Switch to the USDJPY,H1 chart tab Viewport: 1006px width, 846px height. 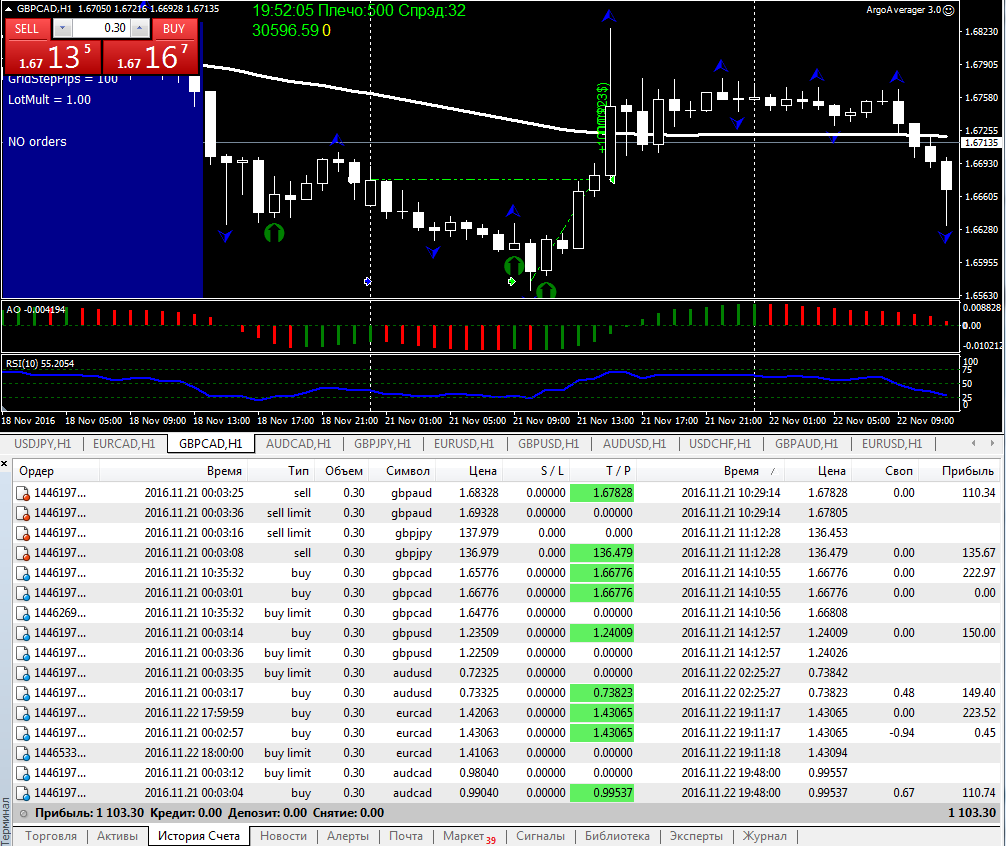pyautogui.click(x=42, y=444)
